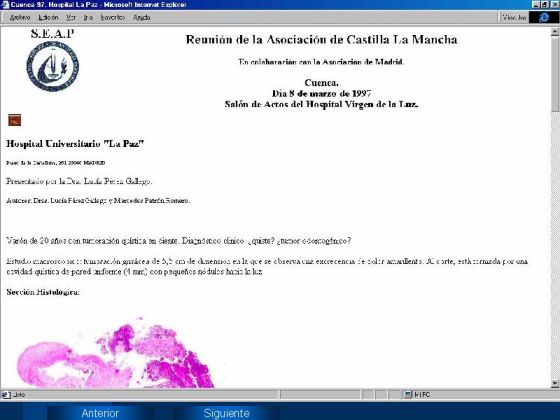Open the Ver menu
Viewport: 560px width, 420px height.
(71, 18)
